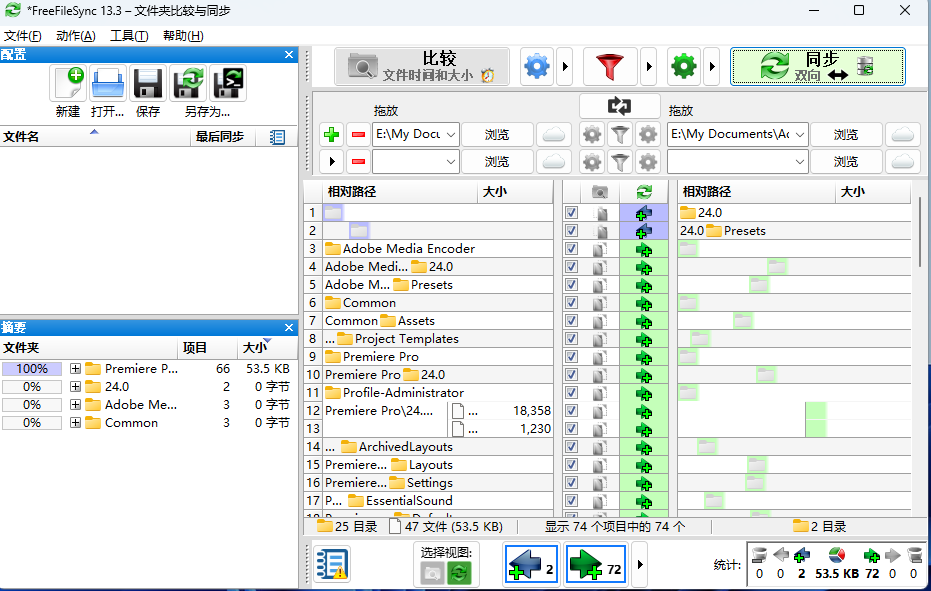Open synchronization settings green gear

(683, 67)
